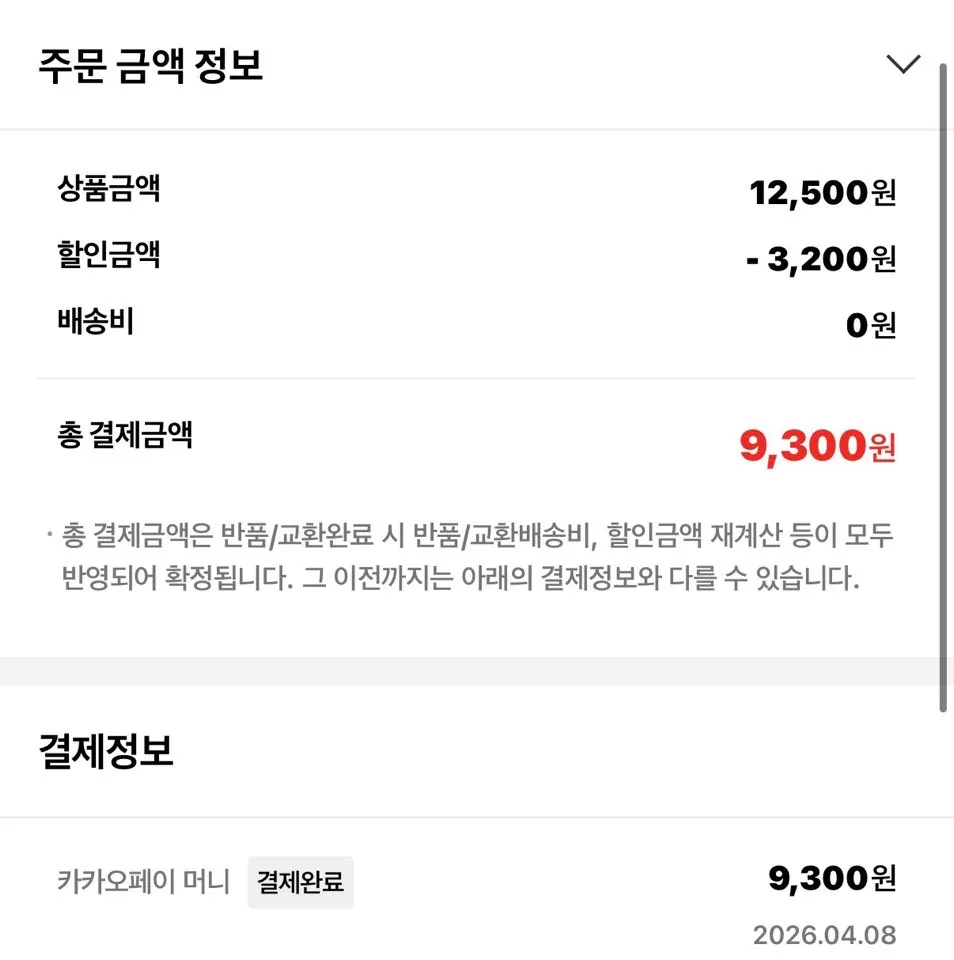Select the 상품금액 label
This screenshot has width=954, height=960.
click(x=109, y=188)
